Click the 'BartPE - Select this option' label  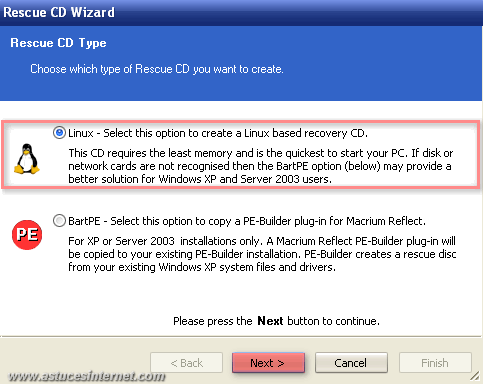coord(247,221)
